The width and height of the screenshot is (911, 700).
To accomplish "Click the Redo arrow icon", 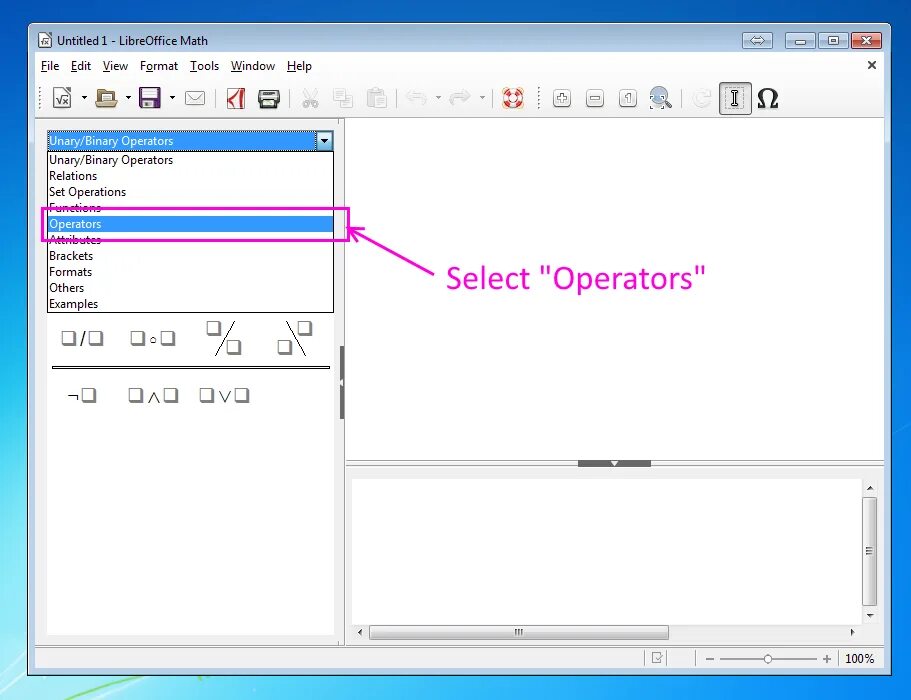I will coord(460,98).
